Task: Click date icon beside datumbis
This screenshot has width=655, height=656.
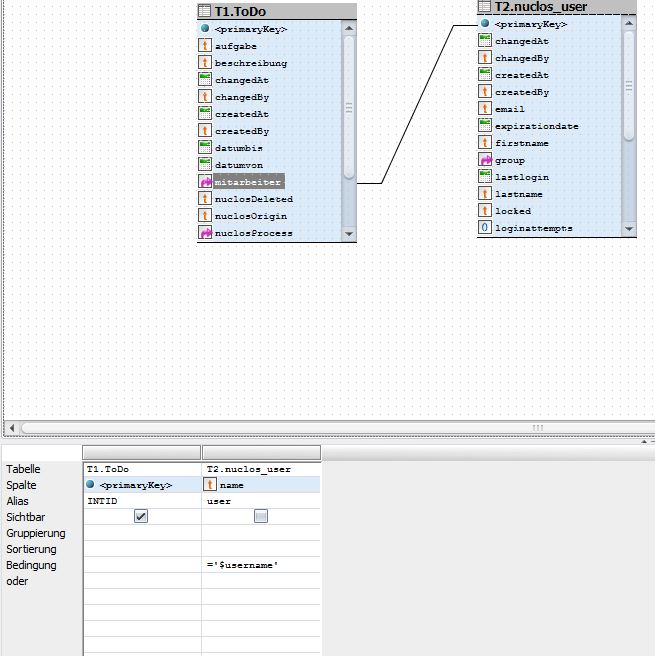Action: pos(205,147)
